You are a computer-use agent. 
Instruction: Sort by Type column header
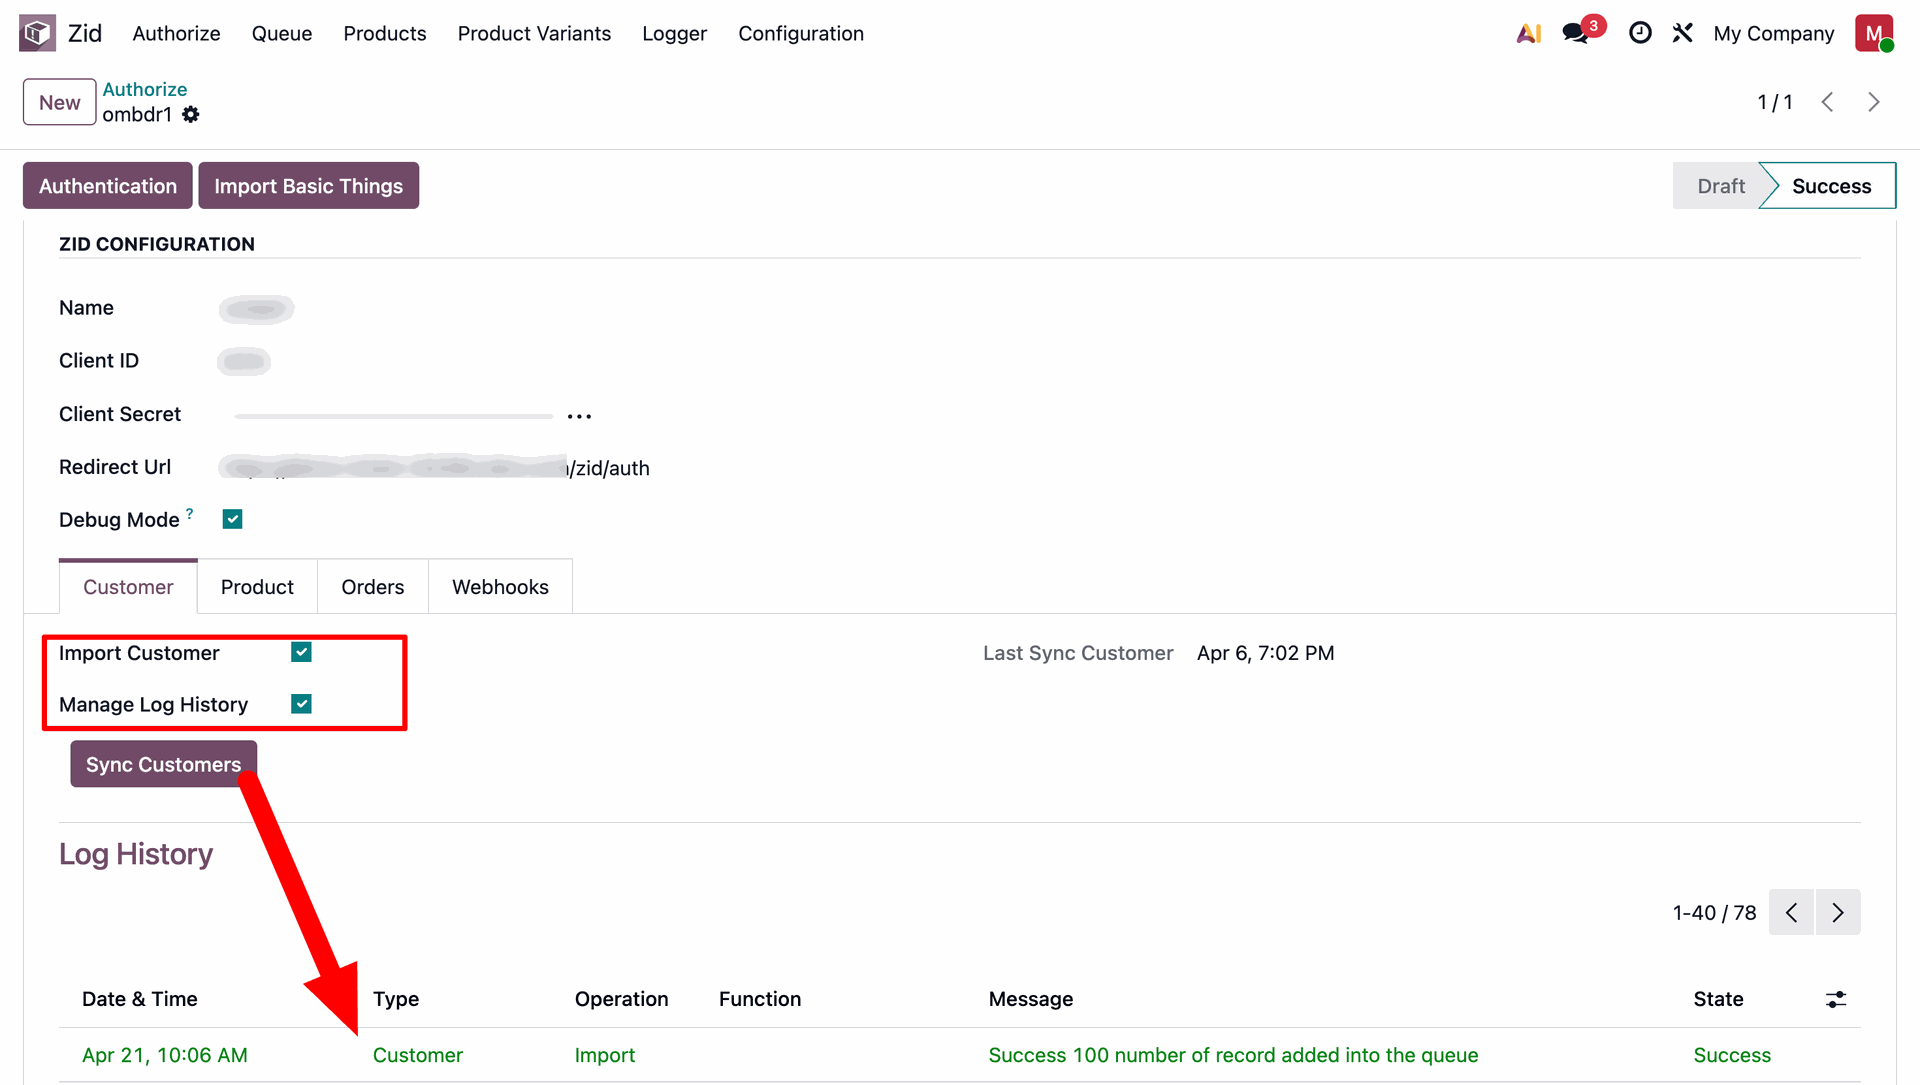pyautogui.click(x=396, y=999)
